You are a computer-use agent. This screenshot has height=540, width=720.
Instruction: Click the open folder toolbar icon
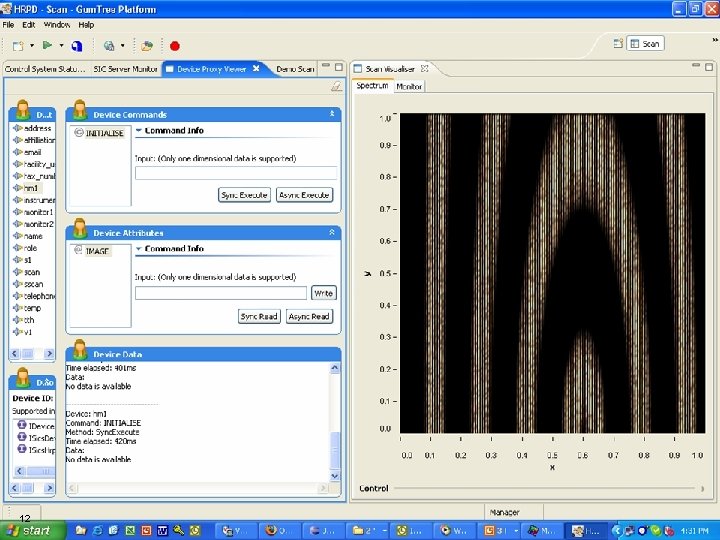point(147,46)
